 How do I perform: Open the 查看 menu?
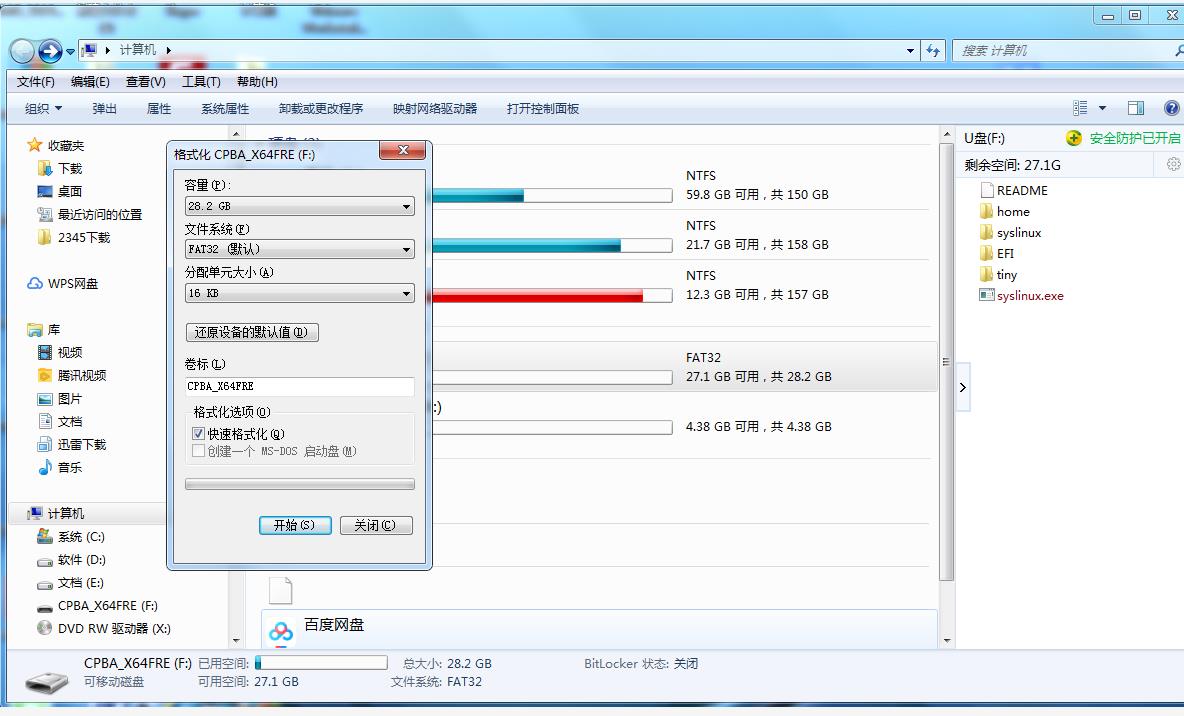coord(144,81)
